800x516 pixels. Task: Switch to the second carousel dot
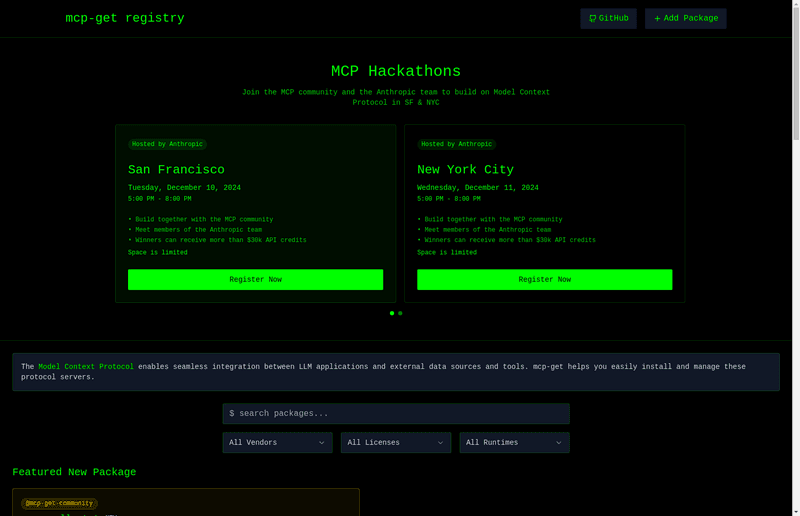(400, 313)
